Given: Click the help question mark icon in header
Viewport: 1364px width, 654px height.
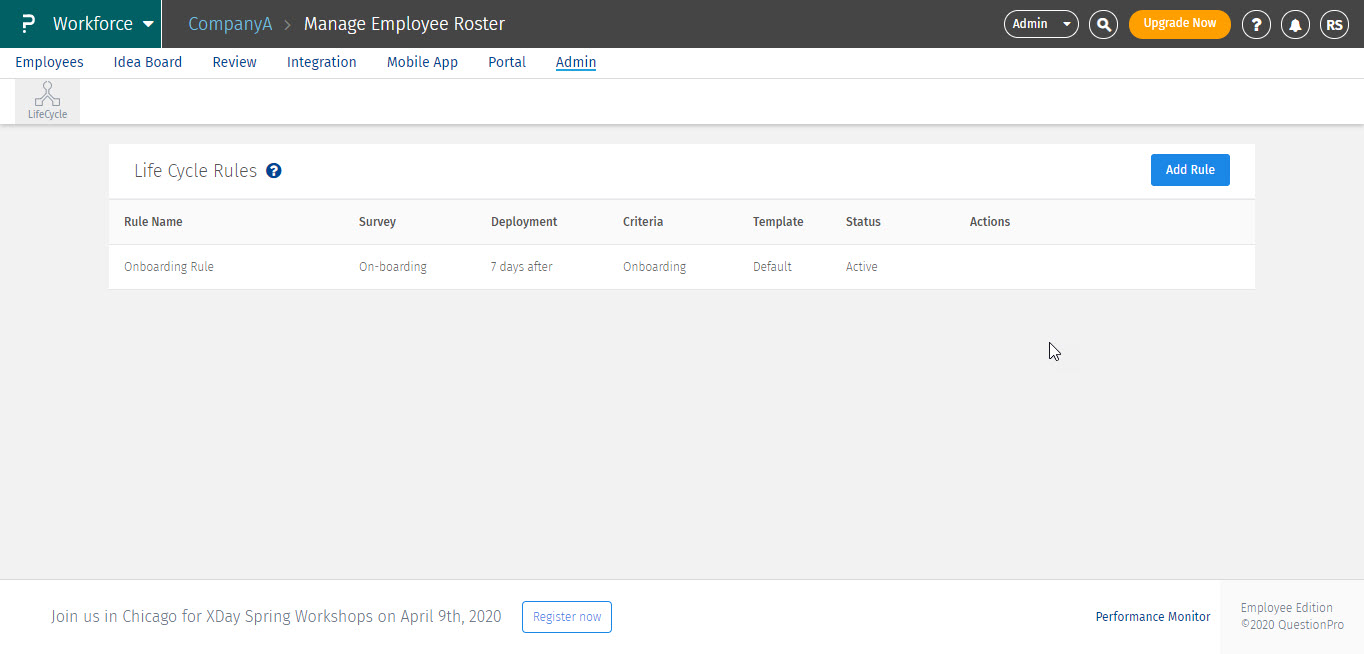Looking at the screenshot, I should tap(1256, 24).
